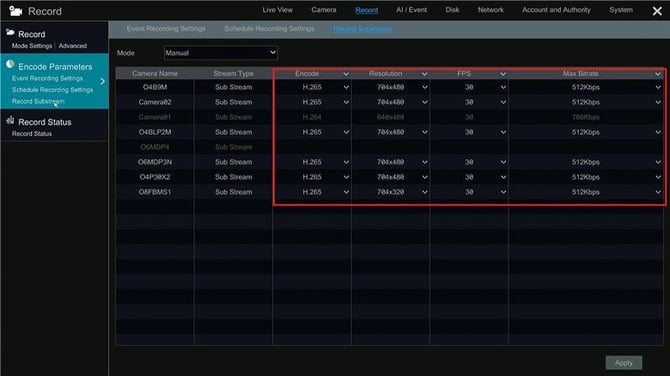Open sidebar Schedule Recording Settings link

52,90
